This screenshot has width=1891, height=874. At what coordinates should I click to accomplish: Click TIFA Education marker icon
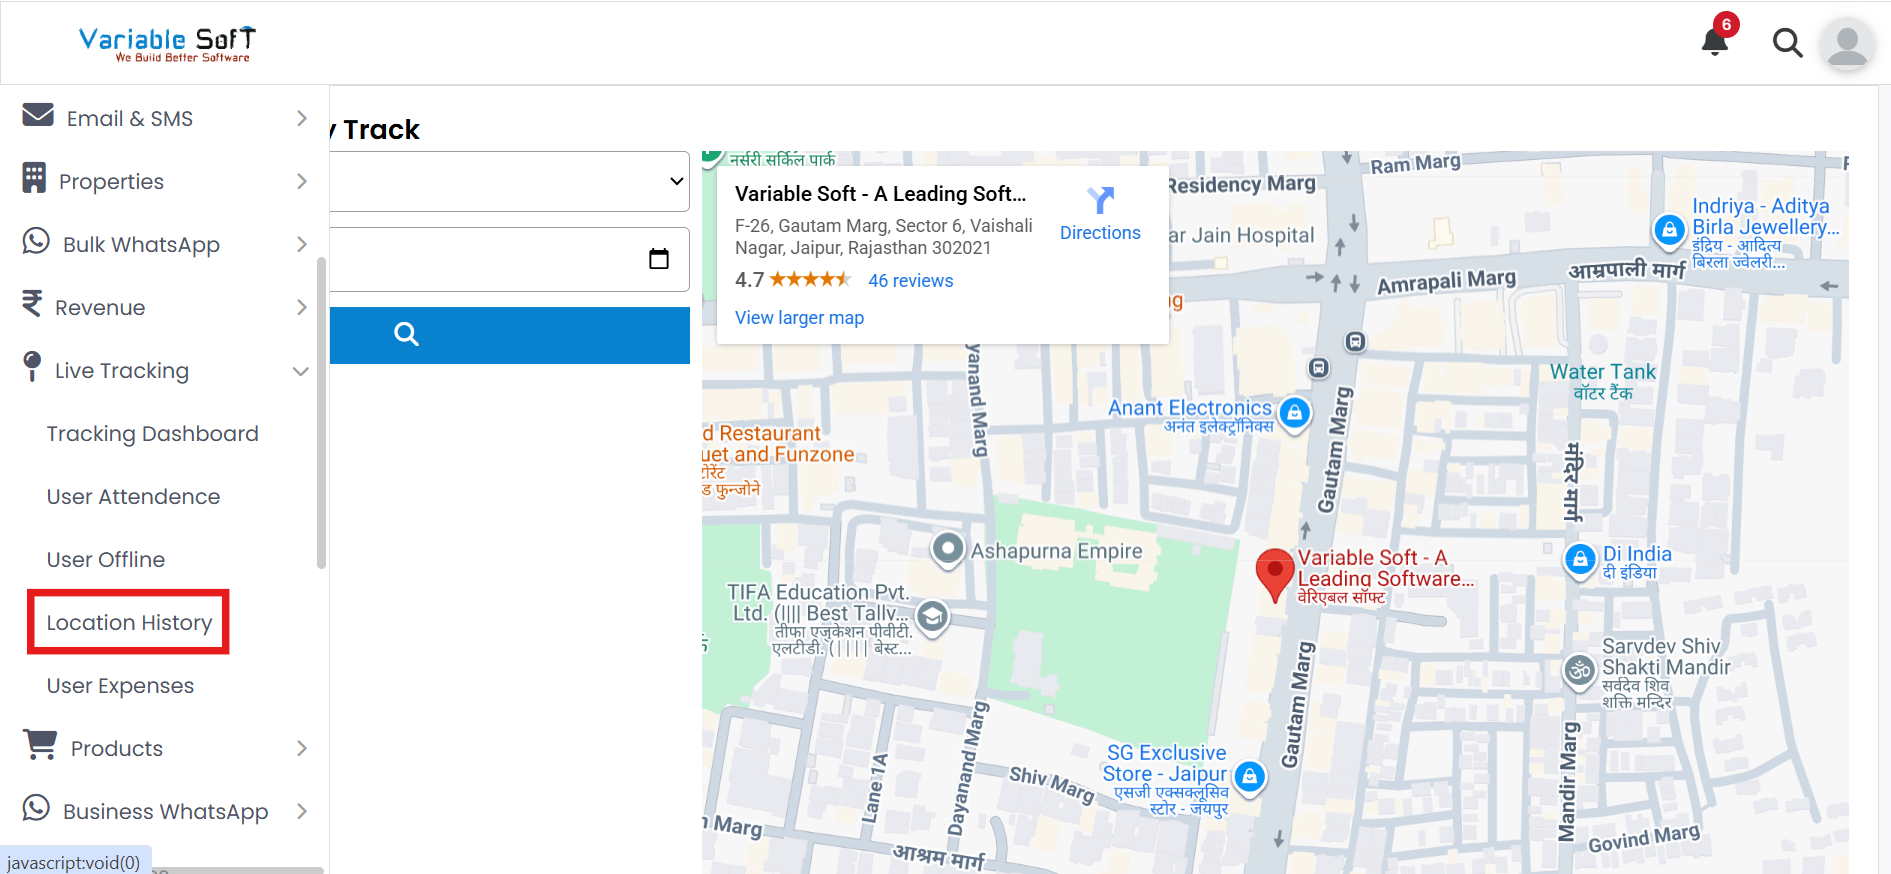[x=932, y=617]
